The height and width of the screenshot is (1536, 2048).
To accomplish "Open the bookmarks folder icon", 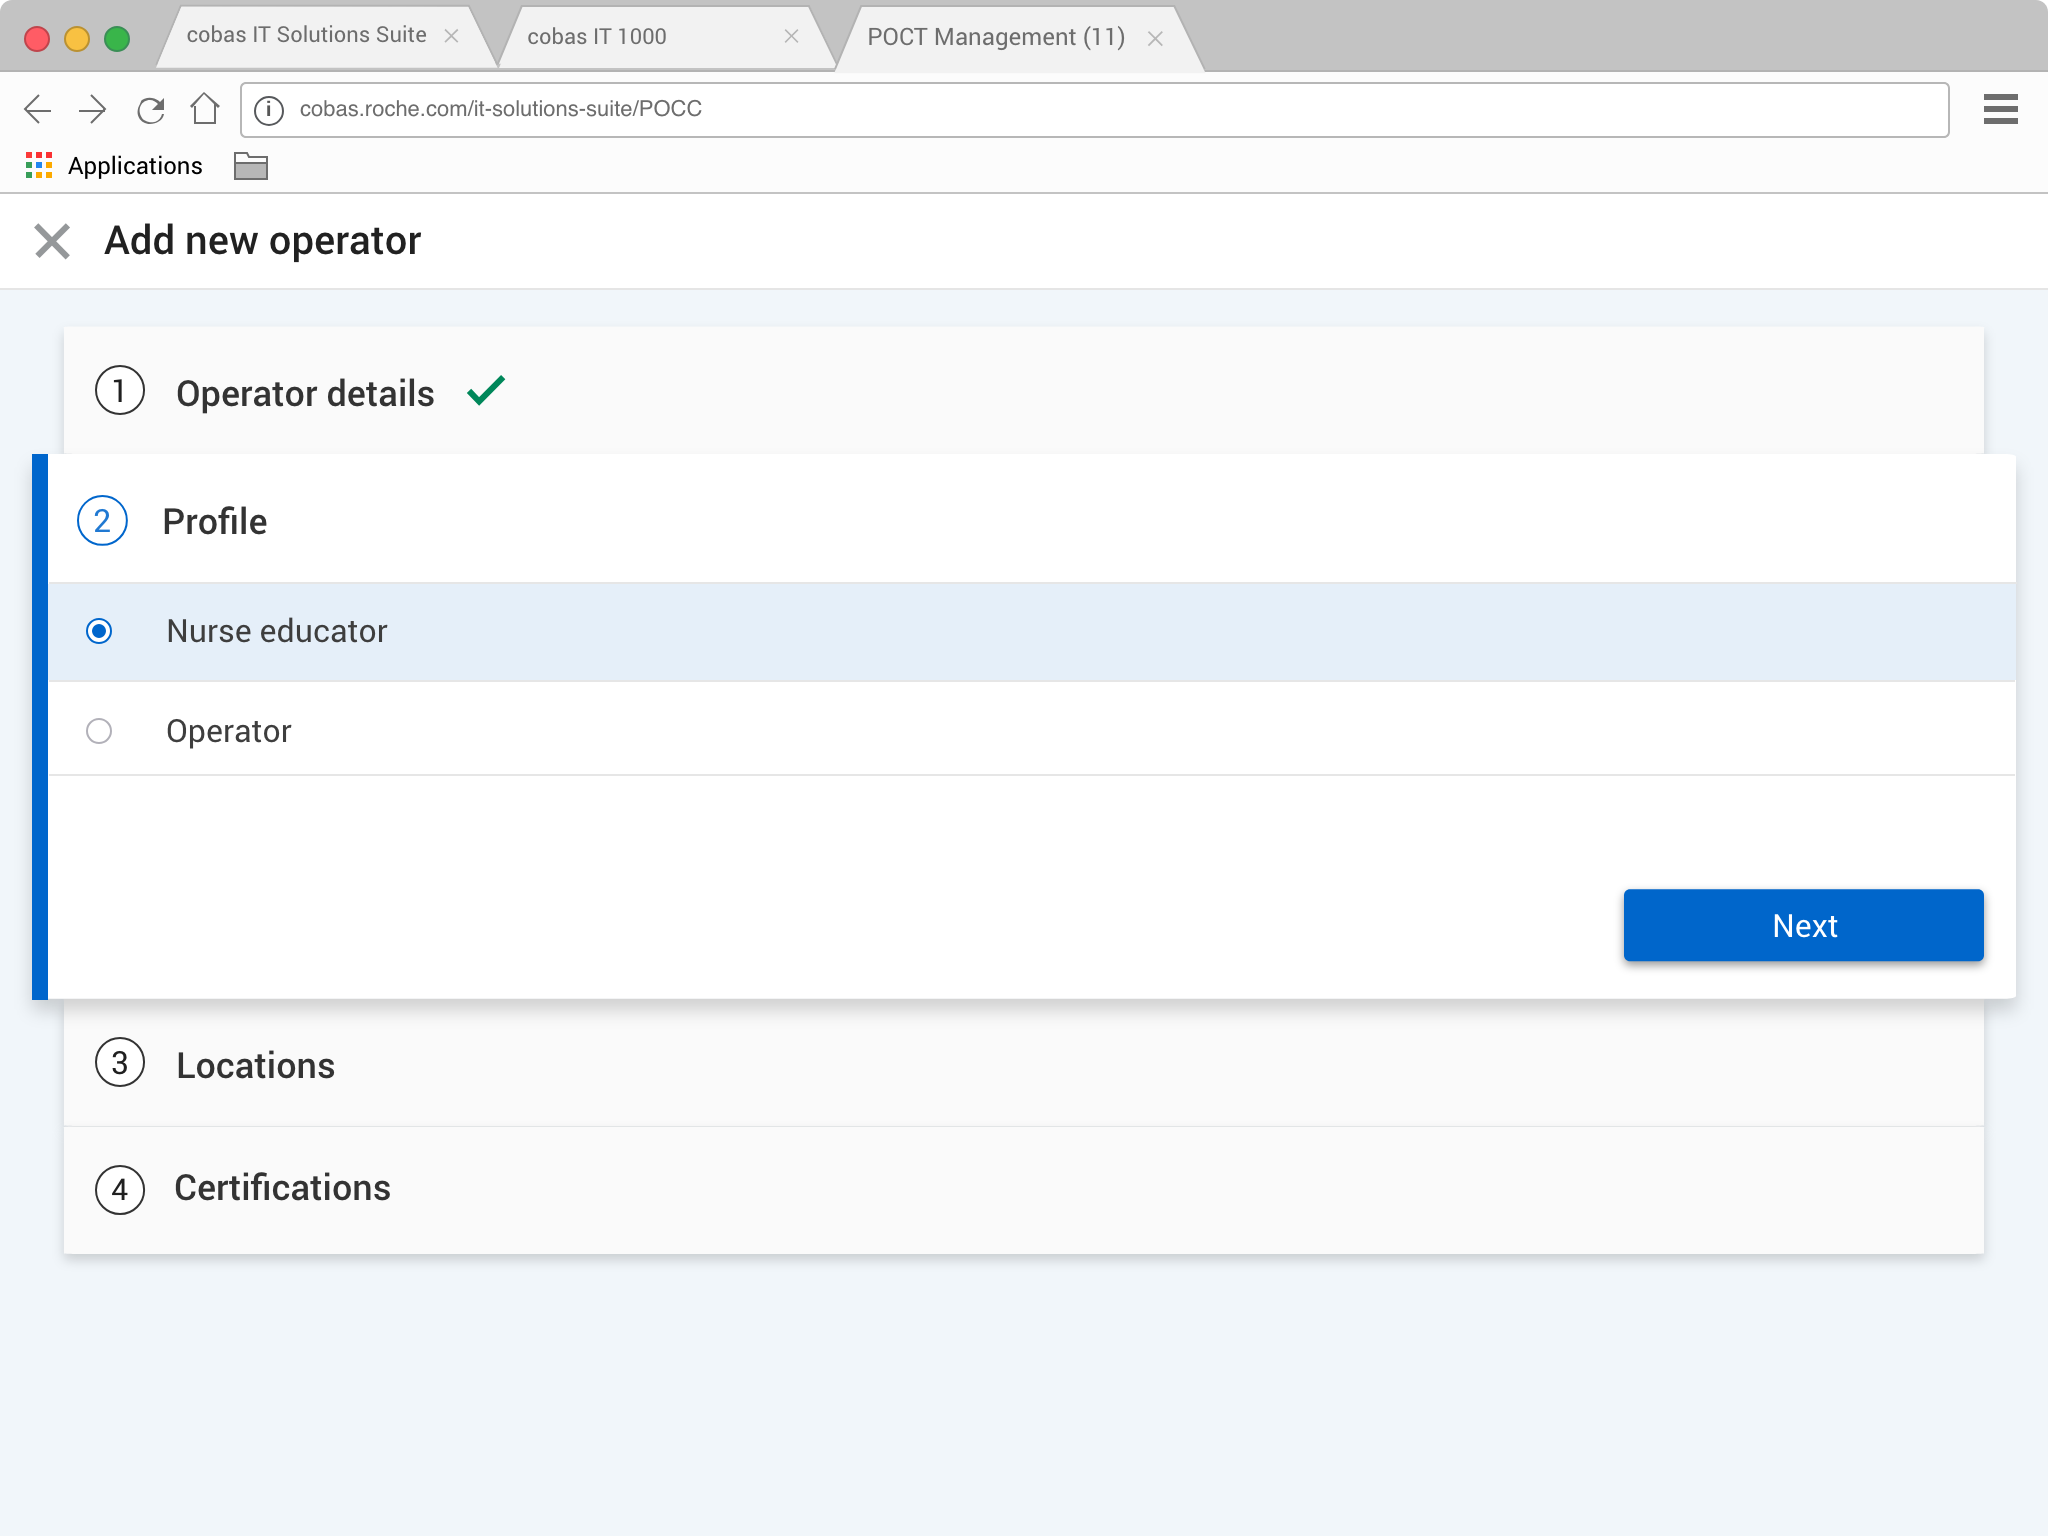I will coord(250,166).
